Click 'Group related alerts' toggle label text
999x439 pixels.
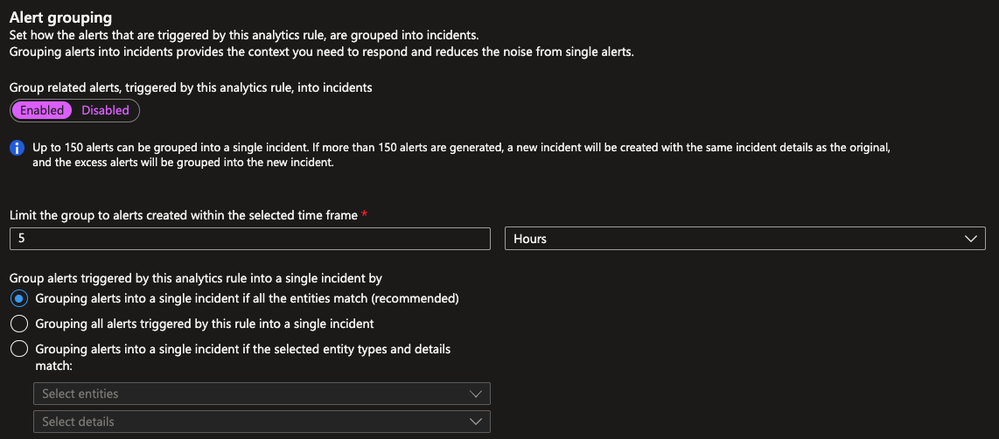[191, 88]
